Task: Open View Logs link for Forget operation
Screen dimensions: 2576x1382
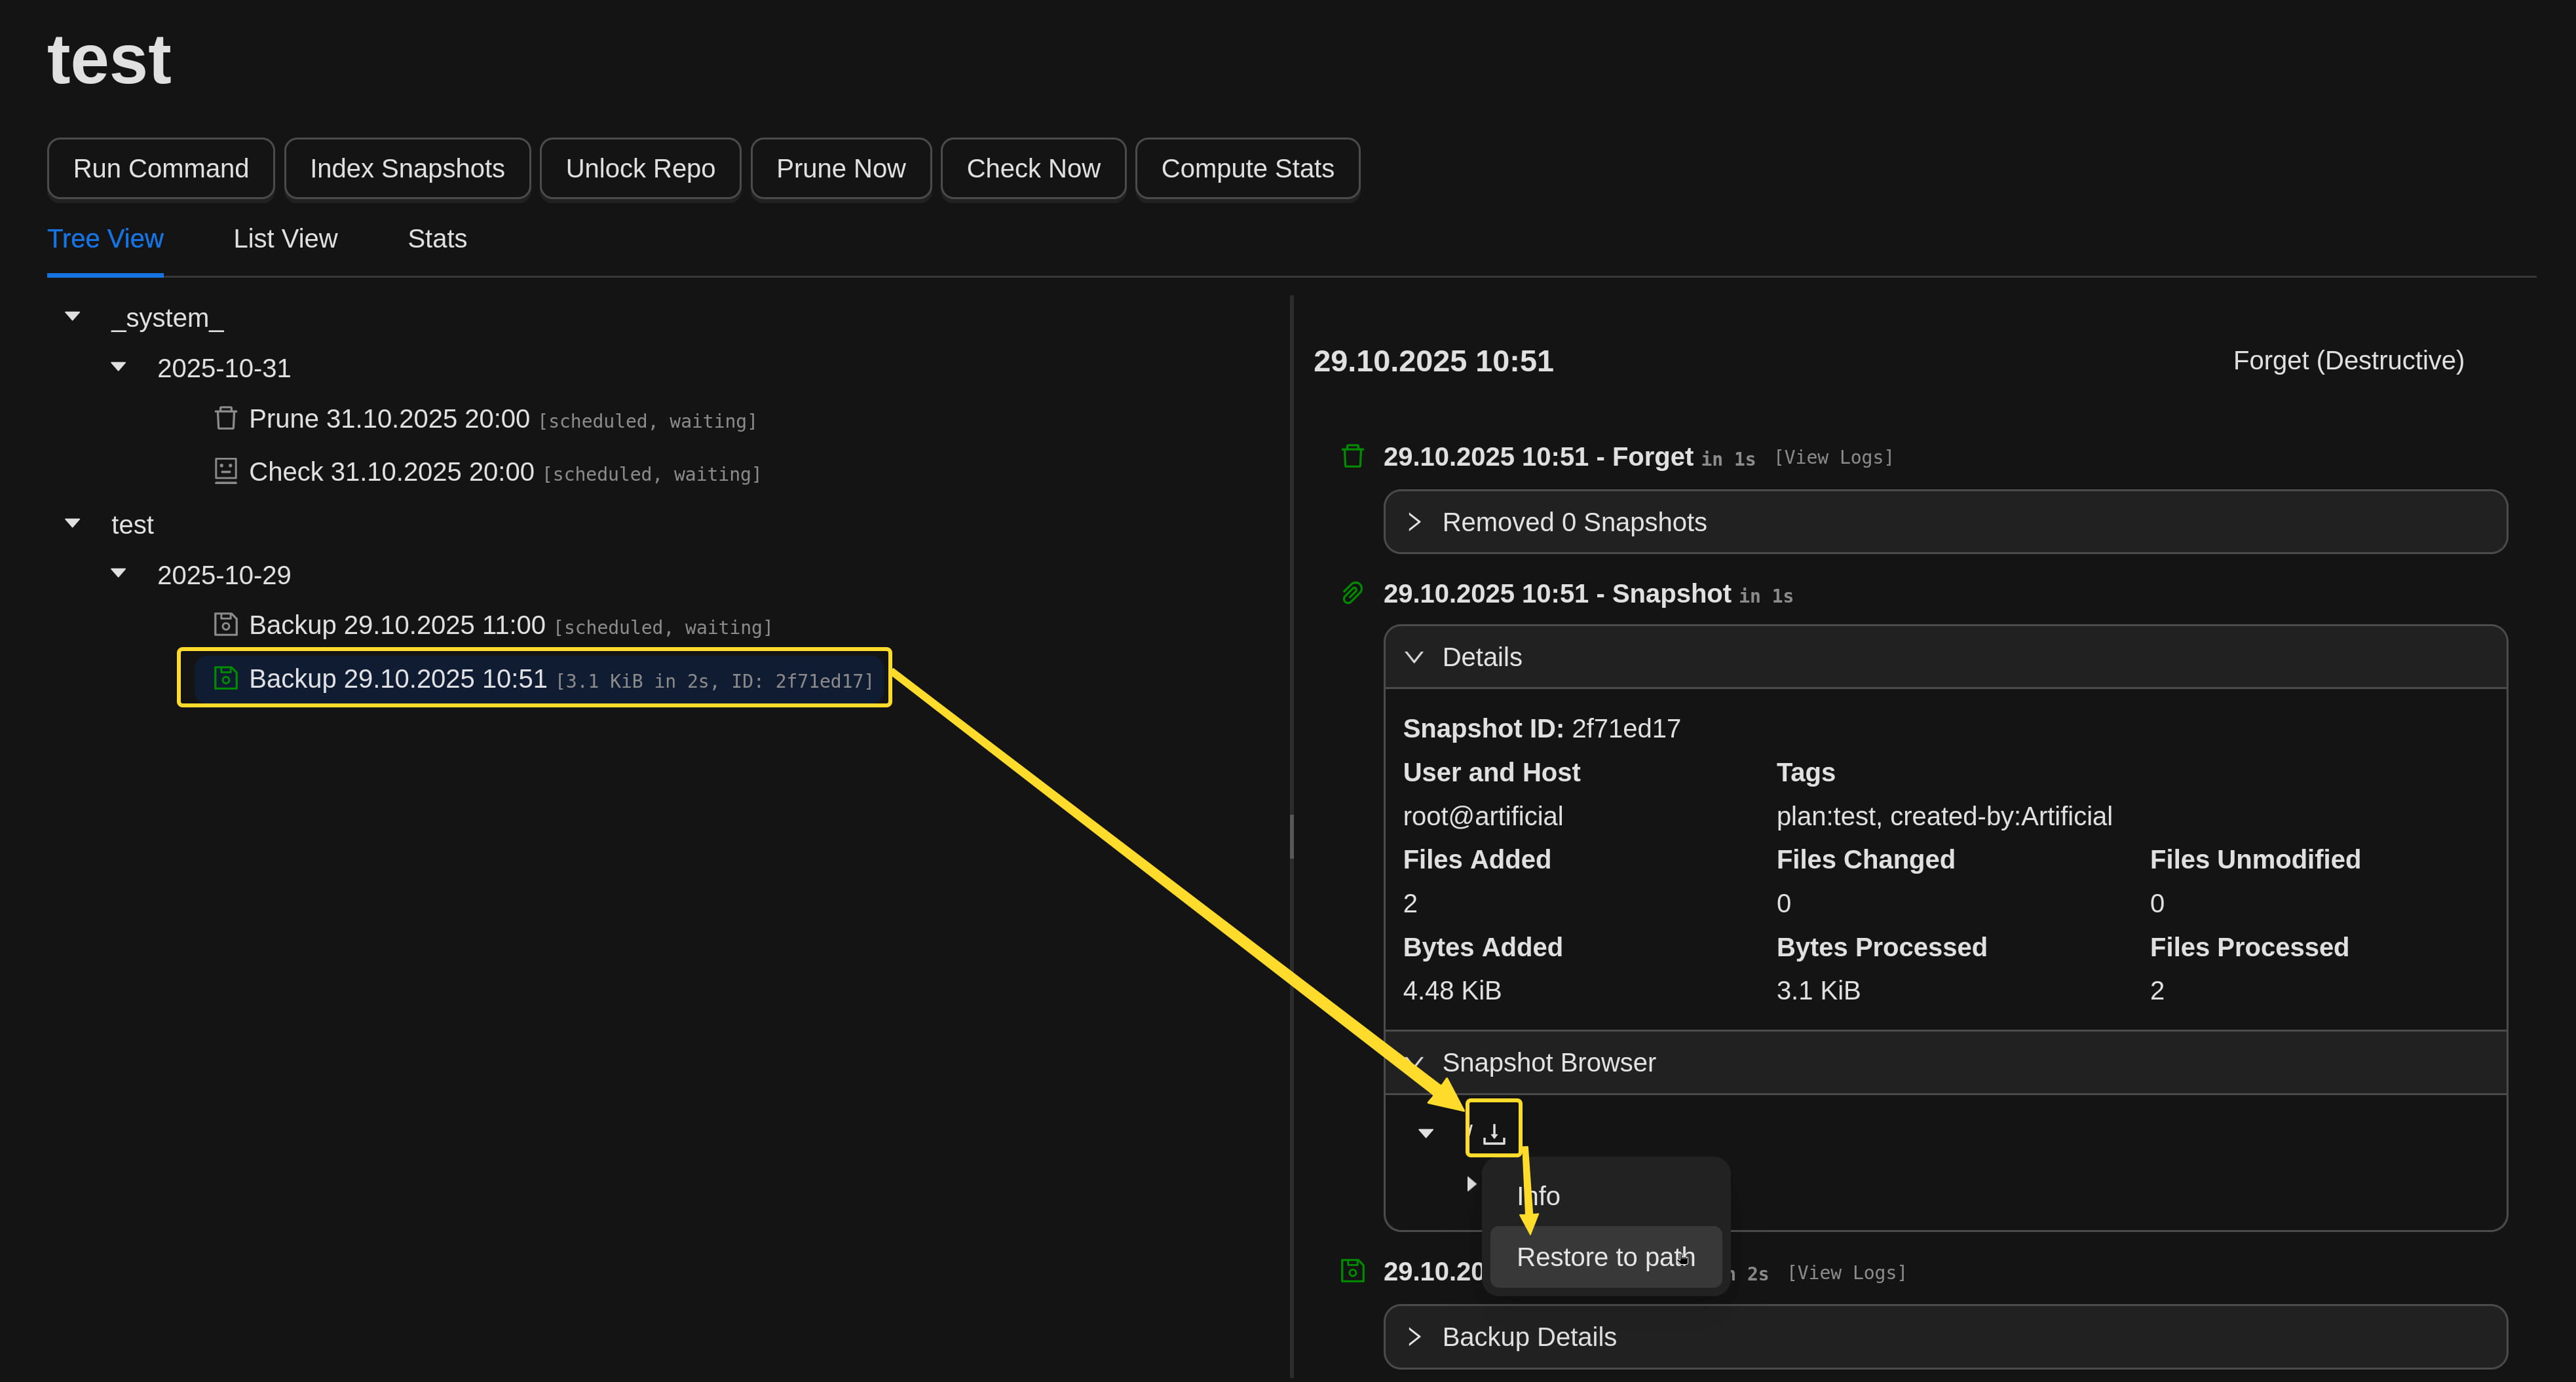Action: point(1833,458)
